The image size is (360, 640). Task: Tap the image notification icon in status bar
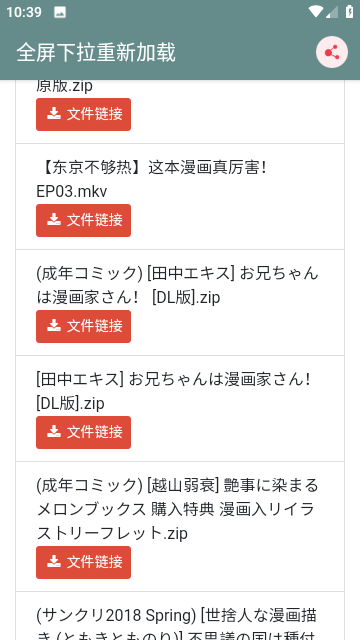tap(60, 12)
